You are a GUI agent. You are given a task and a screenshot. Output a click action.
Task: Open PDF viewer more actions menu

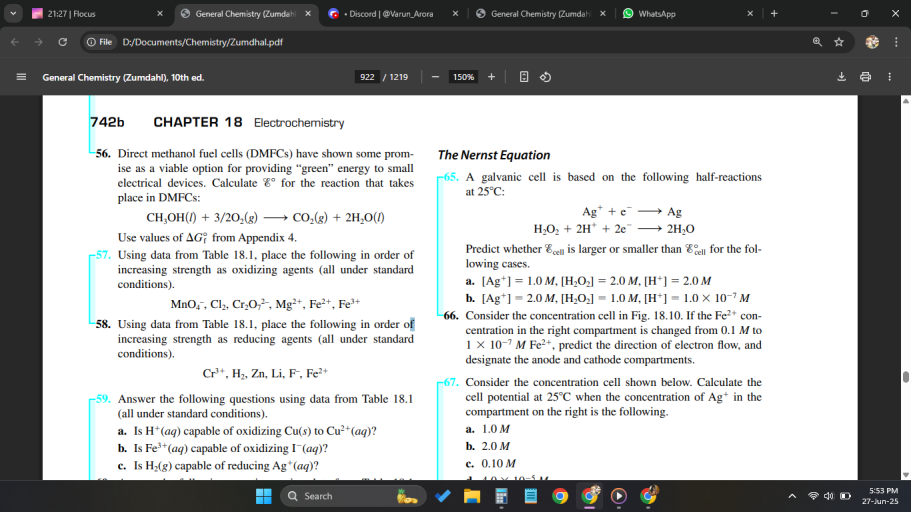tap(890, 77)
